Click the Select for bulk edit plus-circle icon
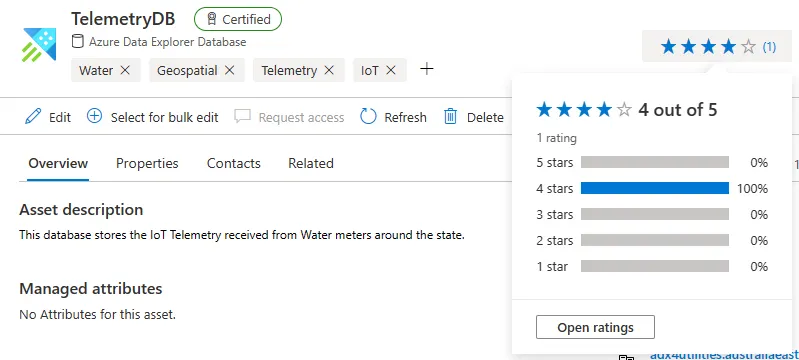799x360 pixels. point(94,117)
